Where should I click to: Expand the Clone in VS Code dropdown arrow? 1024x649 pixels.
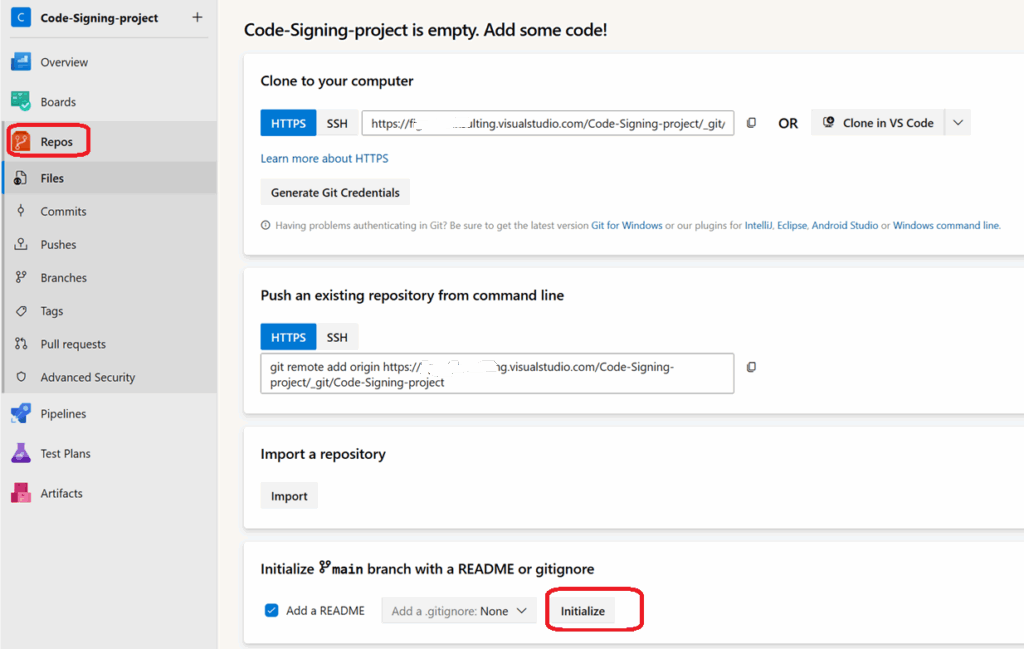pos(958,123)
